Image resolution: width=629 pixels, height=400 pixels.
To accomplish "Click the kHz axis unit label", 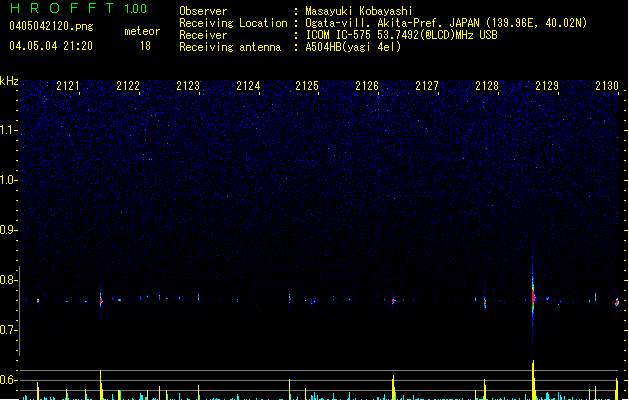I will click(9, 81).
